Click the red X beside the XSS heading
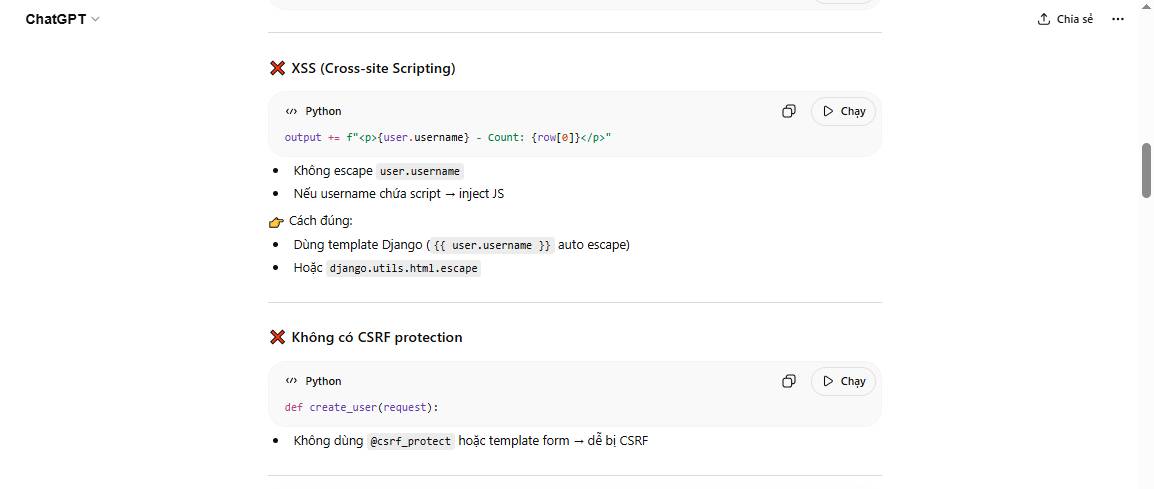The image size is (1154, 489). (x=278, y=68)
